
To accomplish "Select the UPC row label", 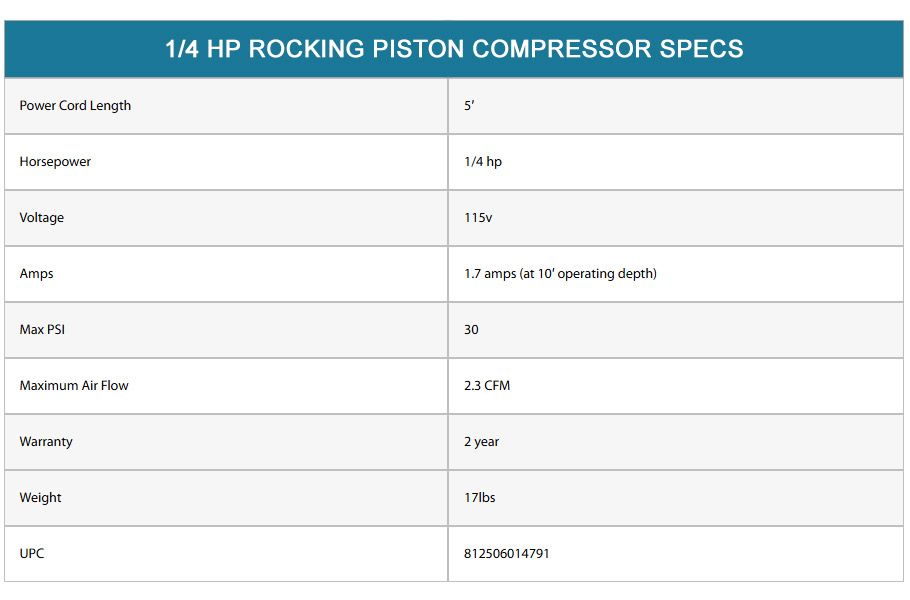I will [32, 554].
